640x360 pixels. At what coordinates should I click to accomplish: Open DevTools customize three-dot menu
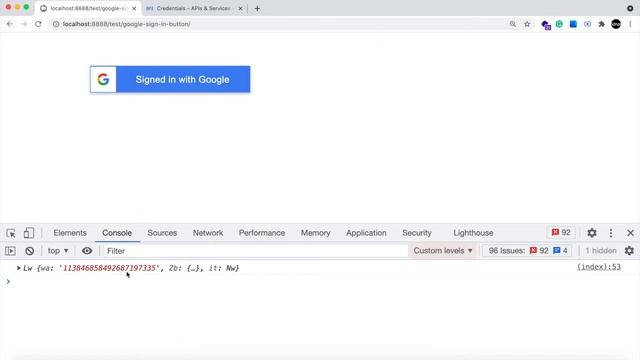point(611,233)
